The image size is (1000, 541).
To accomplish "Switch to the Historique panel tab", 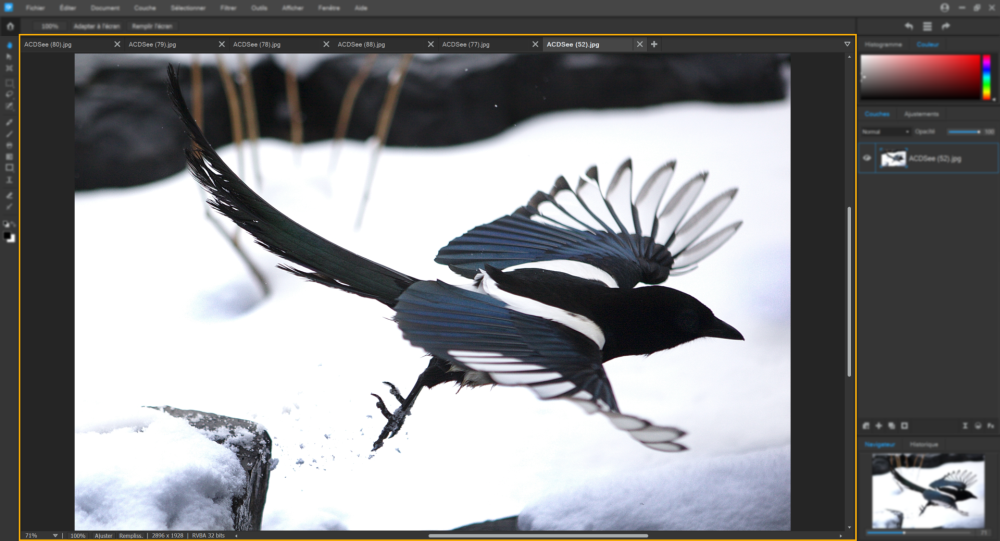I will point(923,444).
